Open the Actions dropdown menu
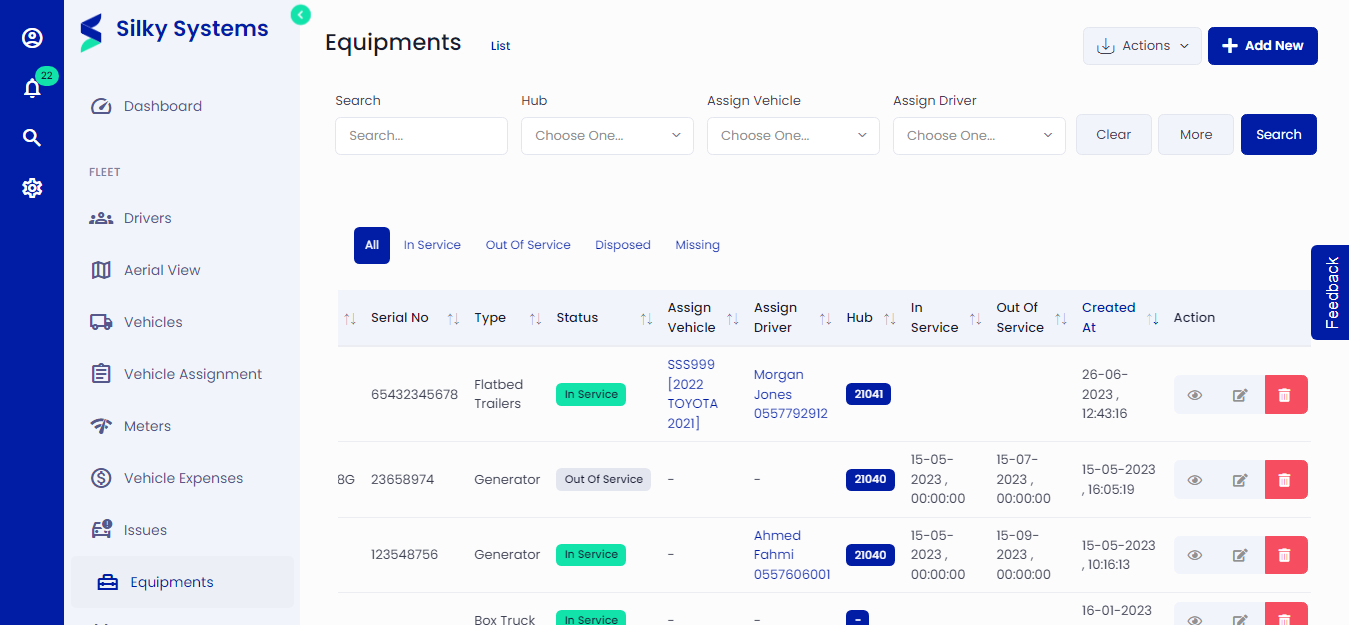The width and height of the screenshot is (1349, 625). [1142, 46]
